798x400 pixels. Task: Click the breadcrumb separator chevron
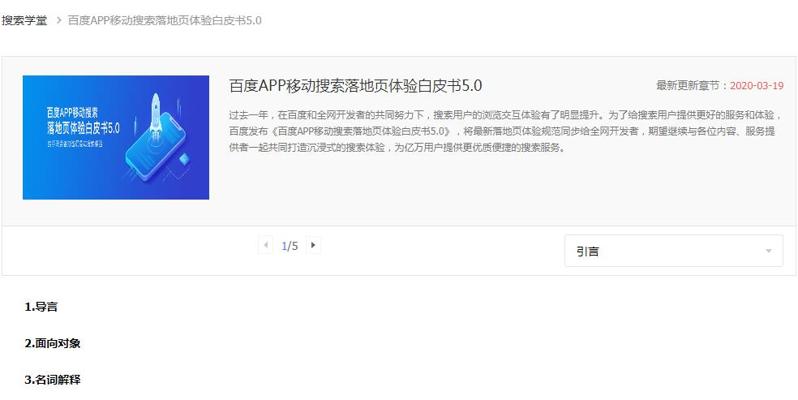click(58, 21)
